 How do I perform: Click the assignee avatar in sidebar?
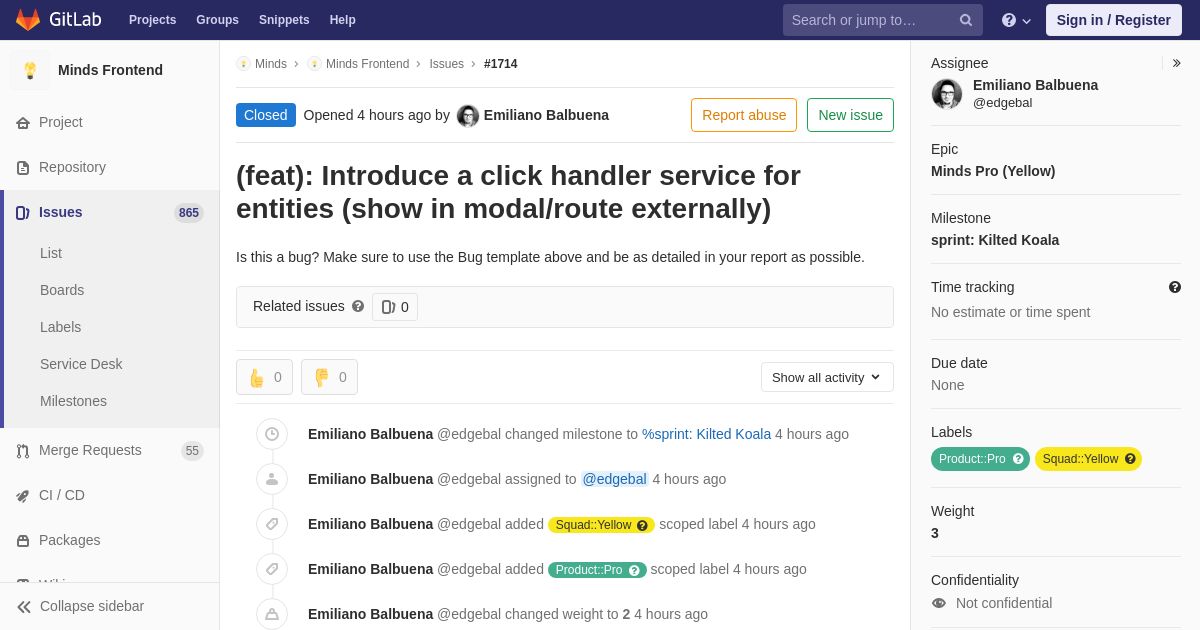(x=947, y=94)
